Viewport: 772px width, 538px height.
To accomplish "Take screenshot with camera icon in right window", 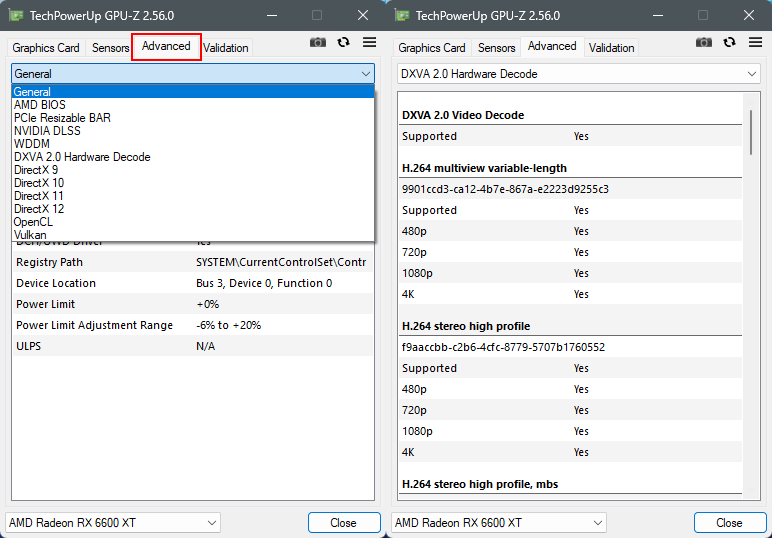I will pos(704,43).
